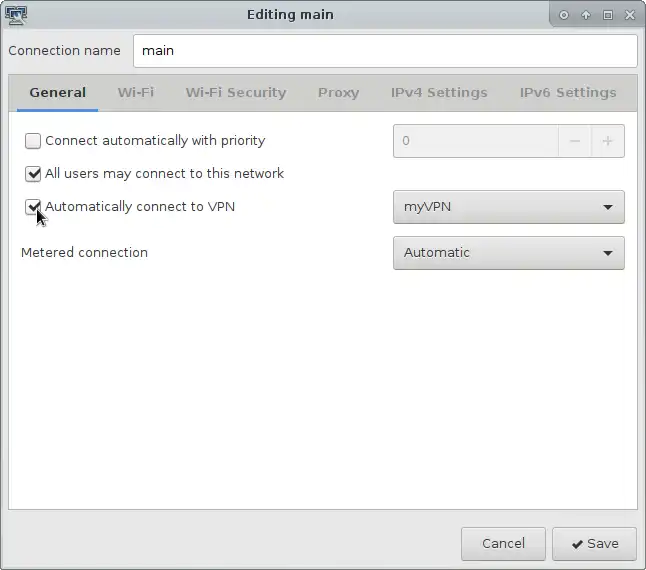Go to the Proxy tab
This screenshot has height=570, width=646.
338,93
